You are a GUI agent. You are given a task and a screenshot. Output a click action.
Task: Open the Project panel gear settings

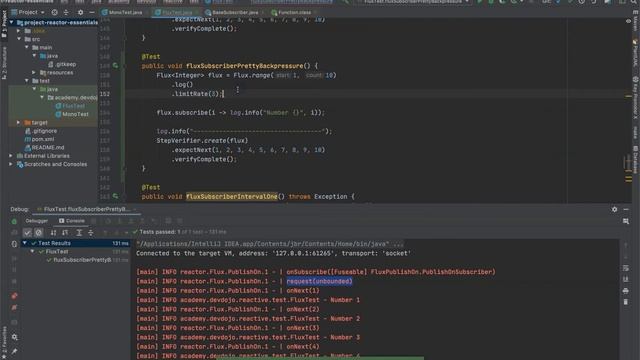tap(80, 12)
